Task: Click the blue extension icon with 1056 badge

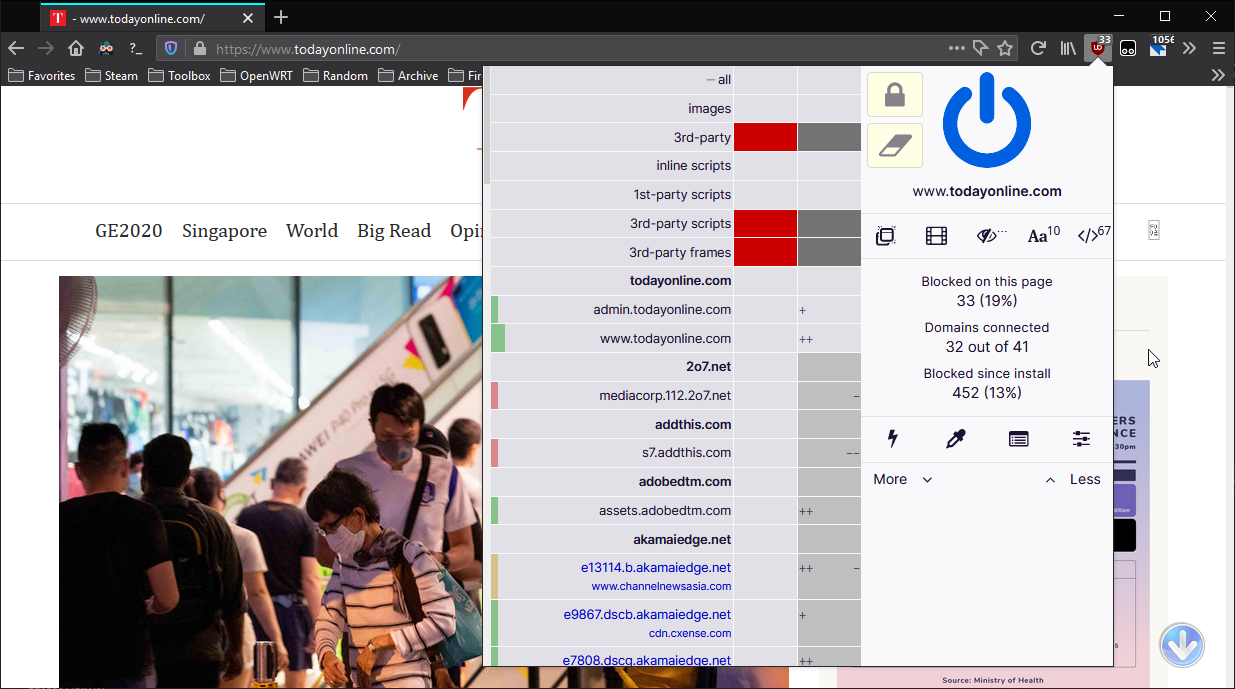Action: coord(1159,48)
